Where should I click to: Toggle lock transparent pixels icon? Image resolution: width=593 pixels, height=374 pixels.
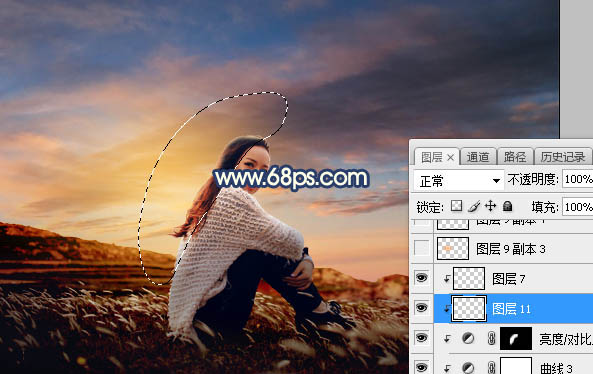point(456,206)
